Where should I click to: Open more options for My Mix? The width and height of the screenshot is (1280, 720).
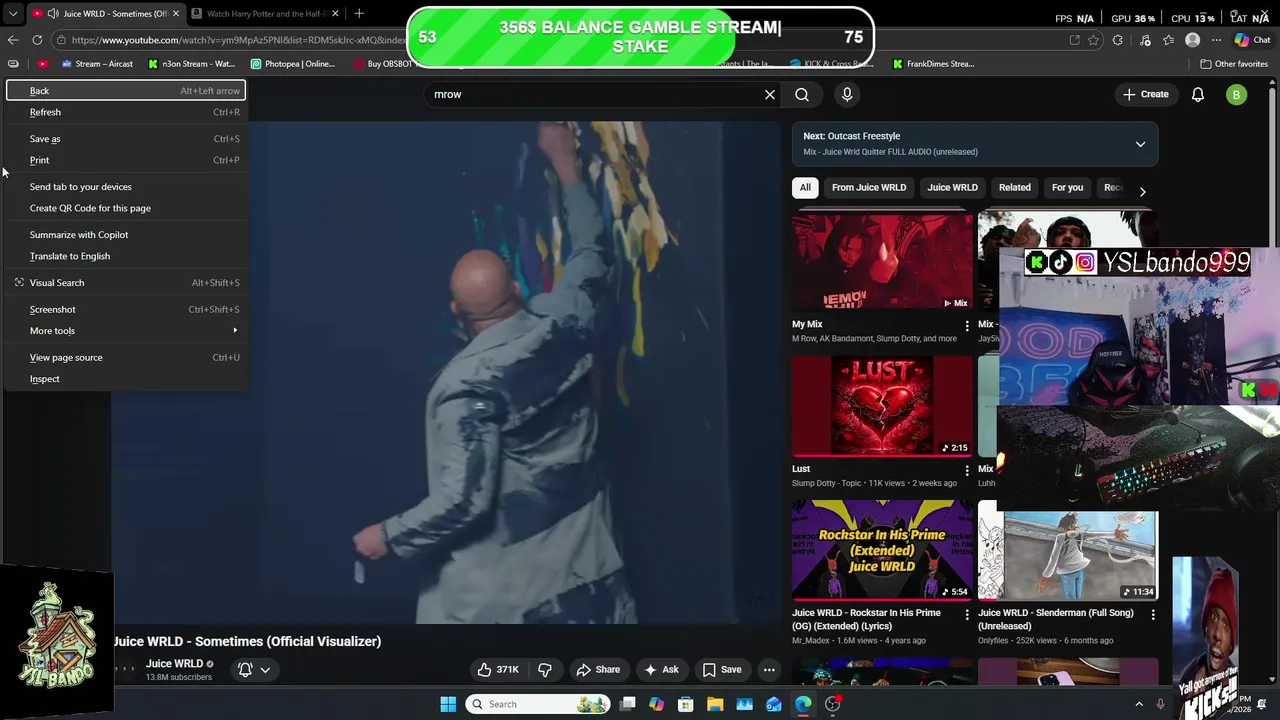(x=967, y=326)
